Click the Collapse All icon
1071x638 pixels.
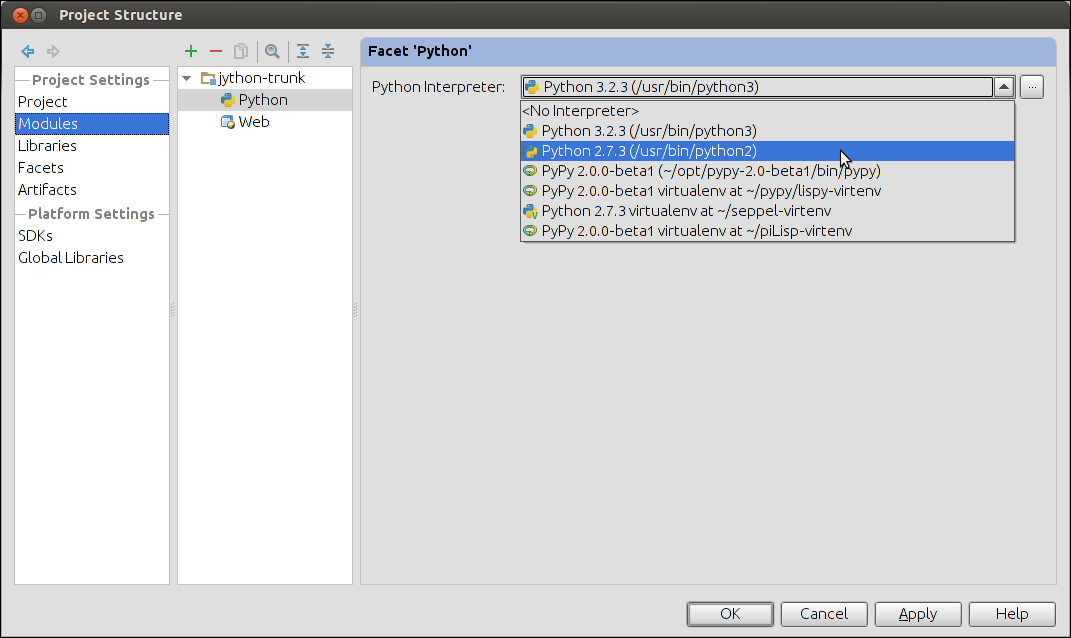click(x=328, y=51)
